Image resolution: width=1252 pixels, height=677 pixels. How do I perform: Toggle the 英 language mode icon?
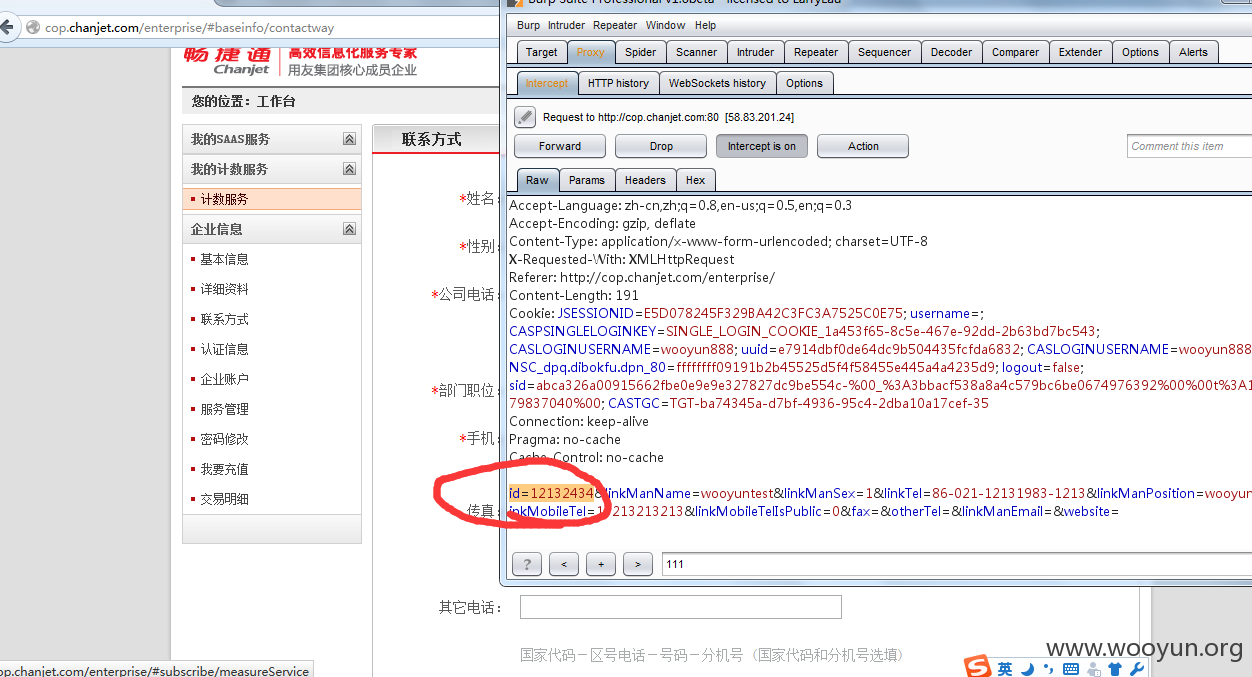tap(1005, 668)
